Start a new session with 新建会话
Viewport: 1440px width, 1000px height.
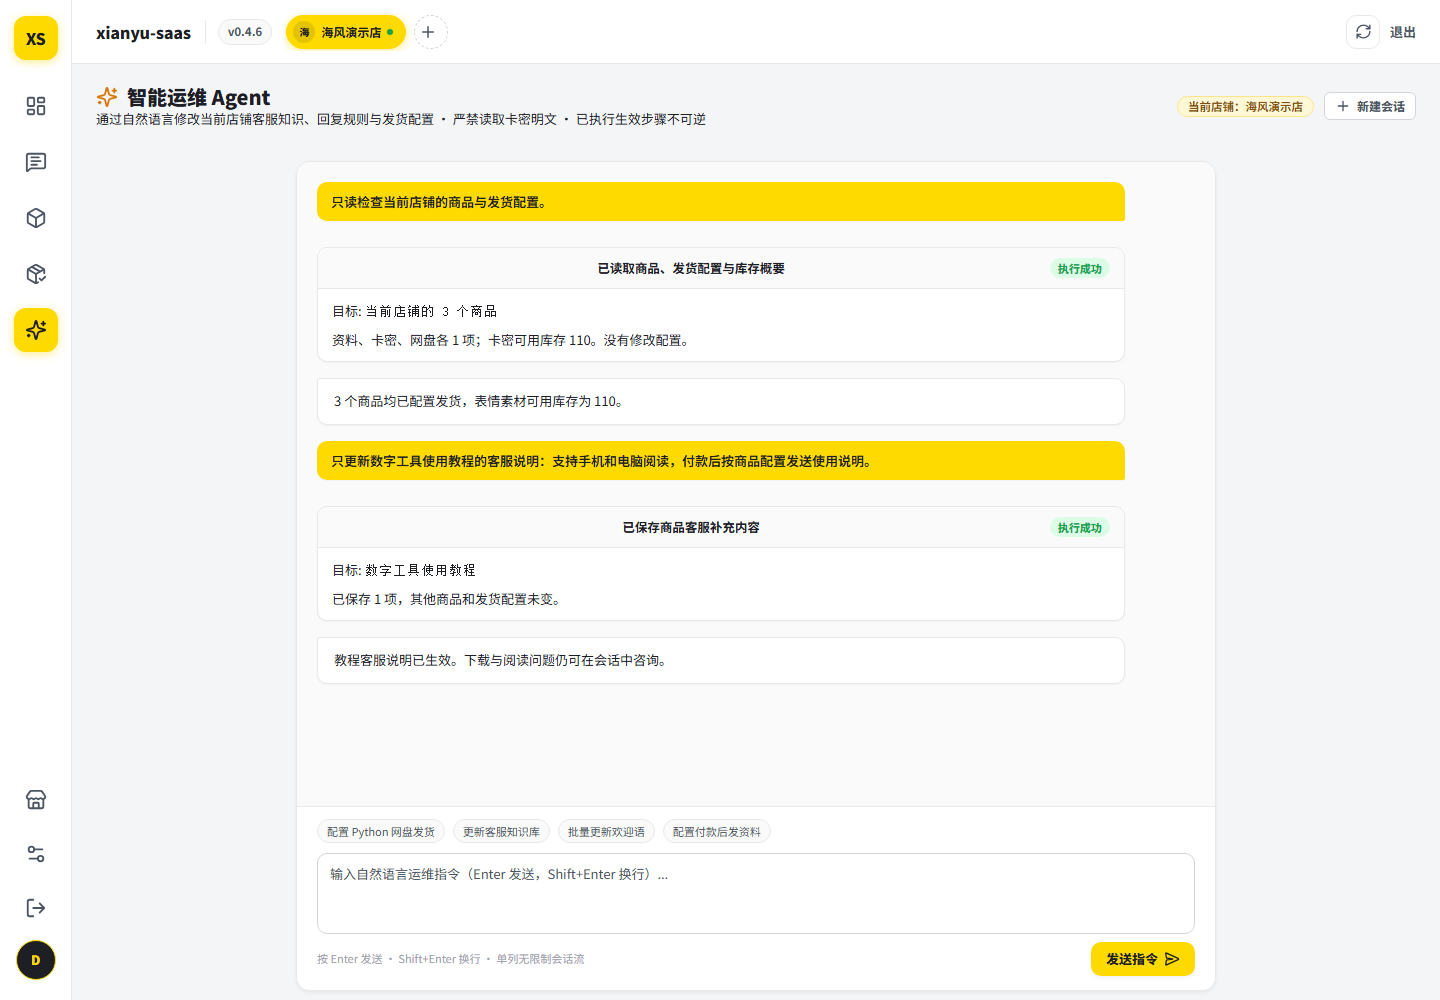pos(1370,106)
